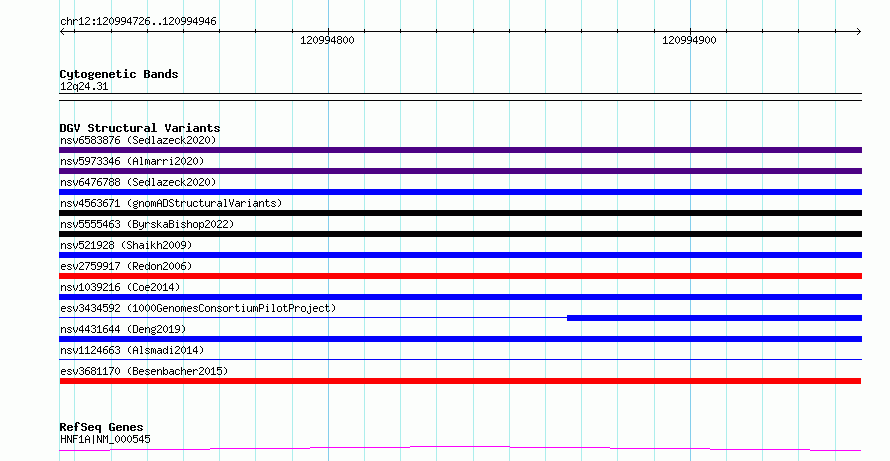Viewport: 890px width, 461px height.
Task: Click the nsv6583876 (Sedlazeck2020) variant label
Action: pyautogui.click(x=138, y=140)
